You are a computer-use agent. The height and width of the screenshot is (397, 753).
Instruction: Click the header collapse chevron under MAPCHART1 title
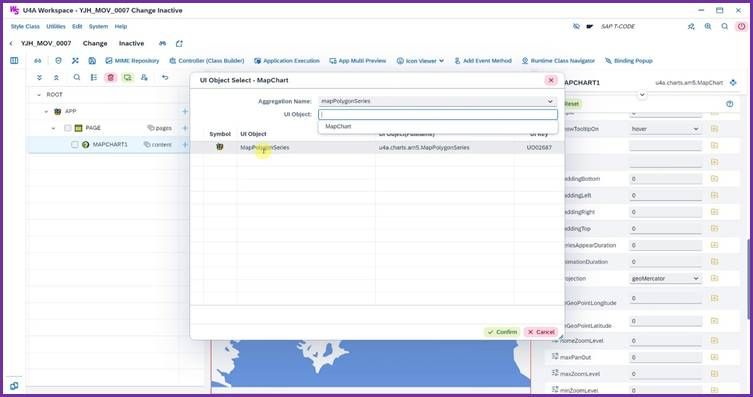click(642, 95)
